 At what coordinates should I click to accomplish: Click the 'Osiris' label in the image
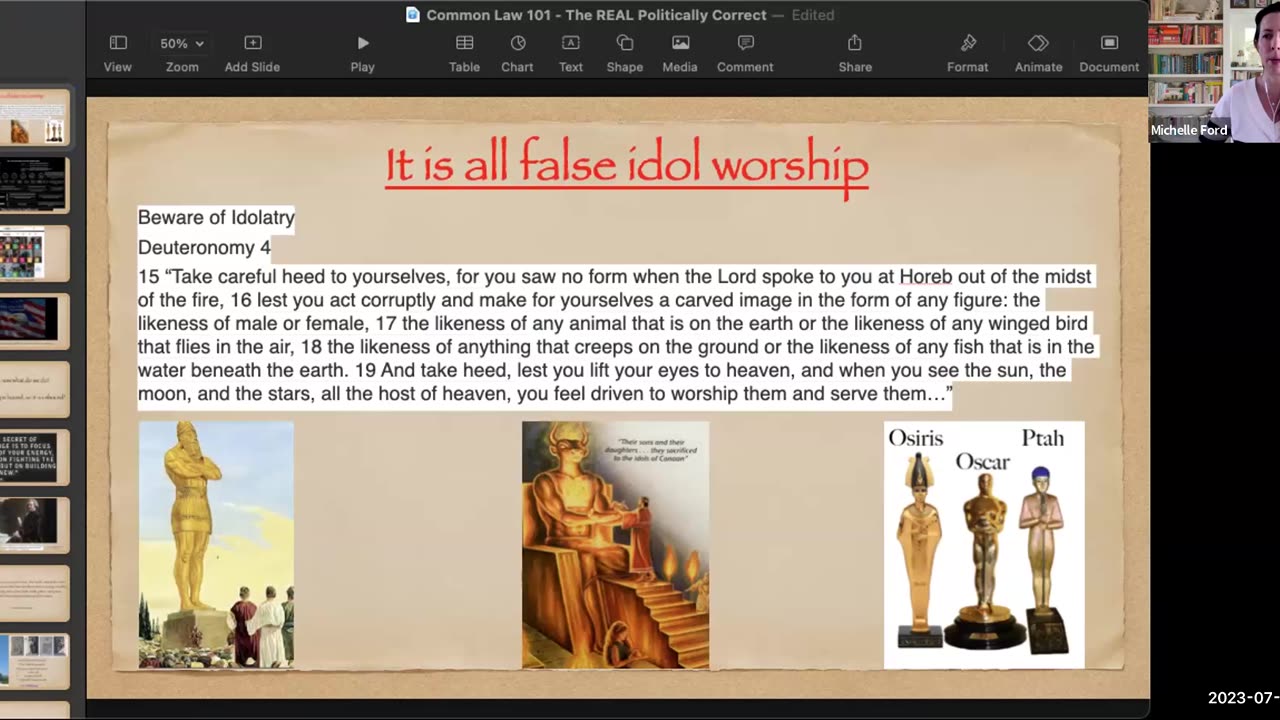coord(916,438)
